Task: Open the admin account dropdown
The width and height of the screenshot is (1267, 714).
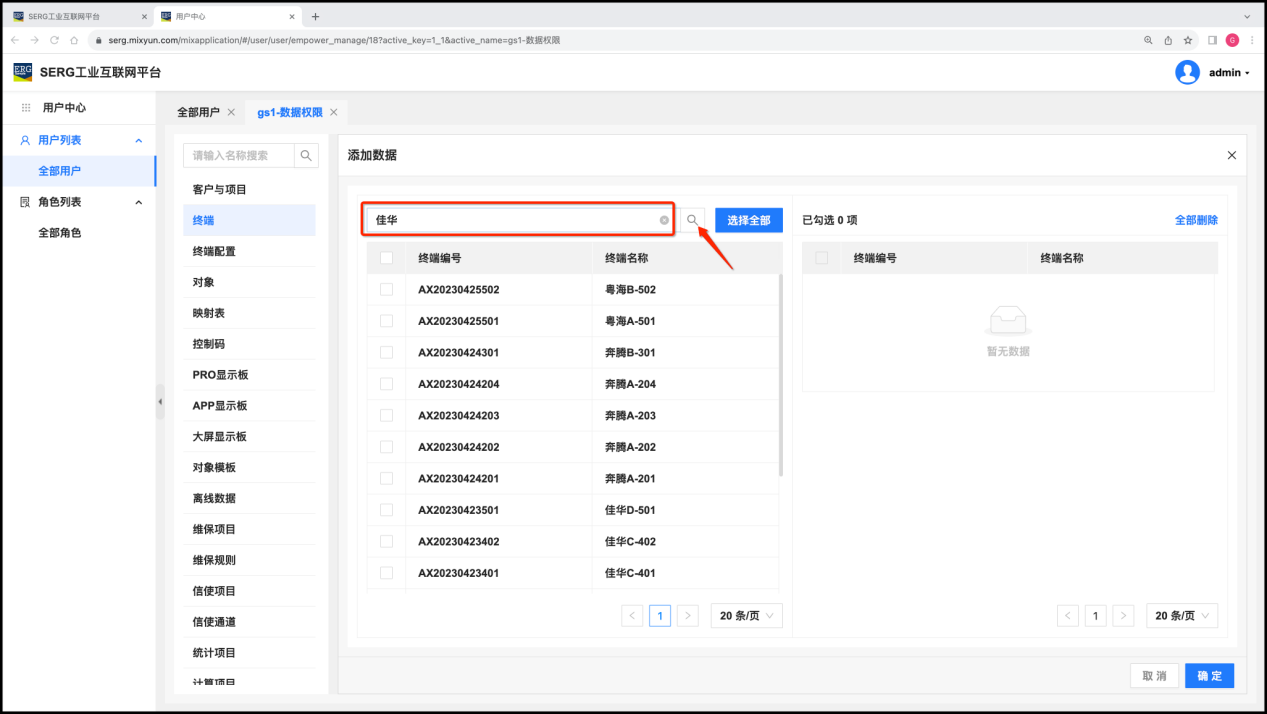Action: 1229,73
